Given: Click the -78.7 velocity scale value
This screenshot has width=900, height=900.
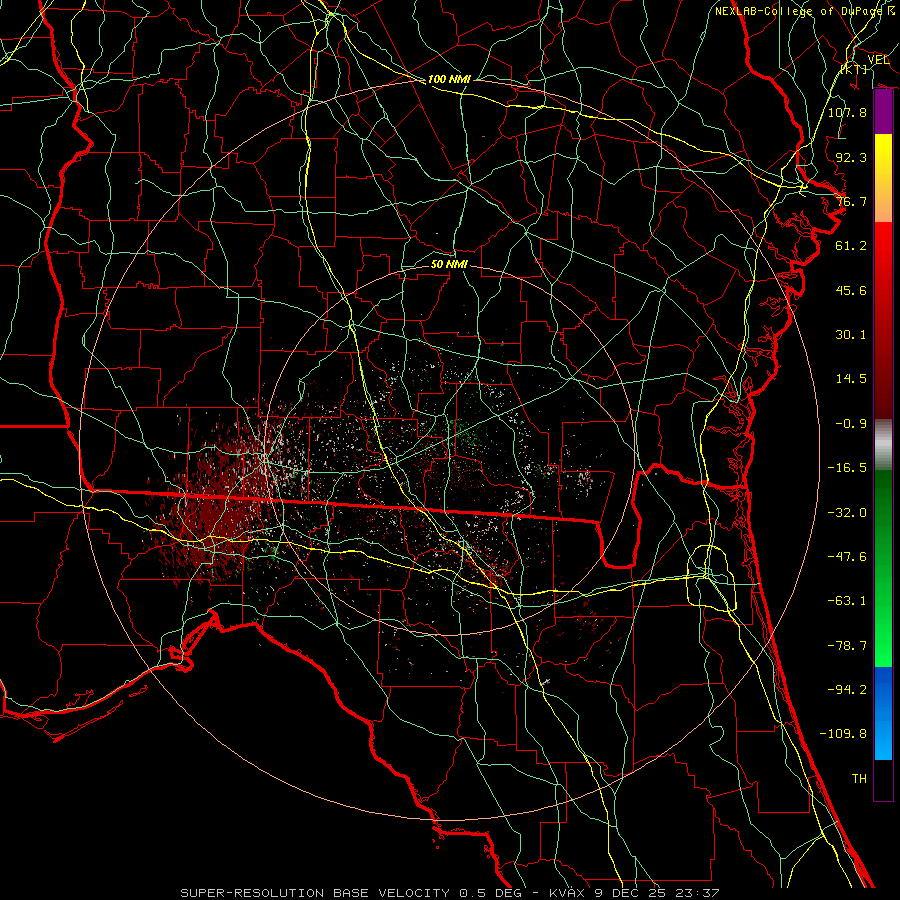Looking at the screenshot, I should (x=847, y=646).
